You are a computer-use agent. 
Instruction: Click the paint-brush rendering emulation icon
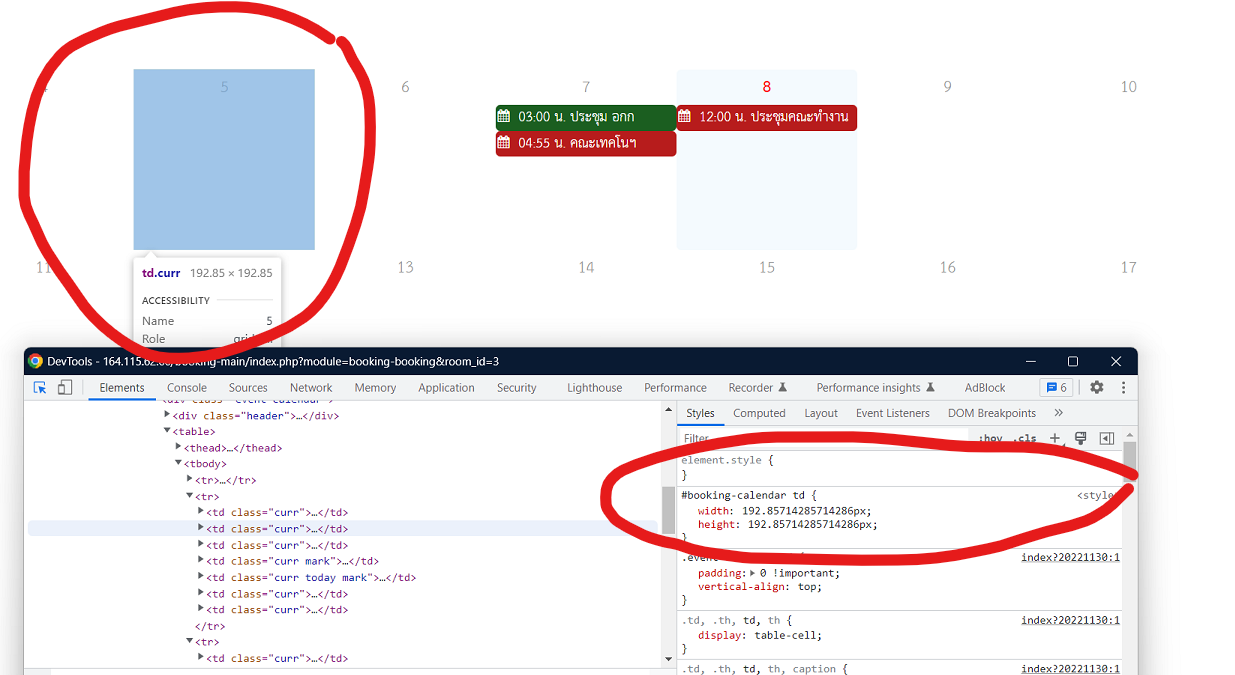click(x=1080, y=438)
